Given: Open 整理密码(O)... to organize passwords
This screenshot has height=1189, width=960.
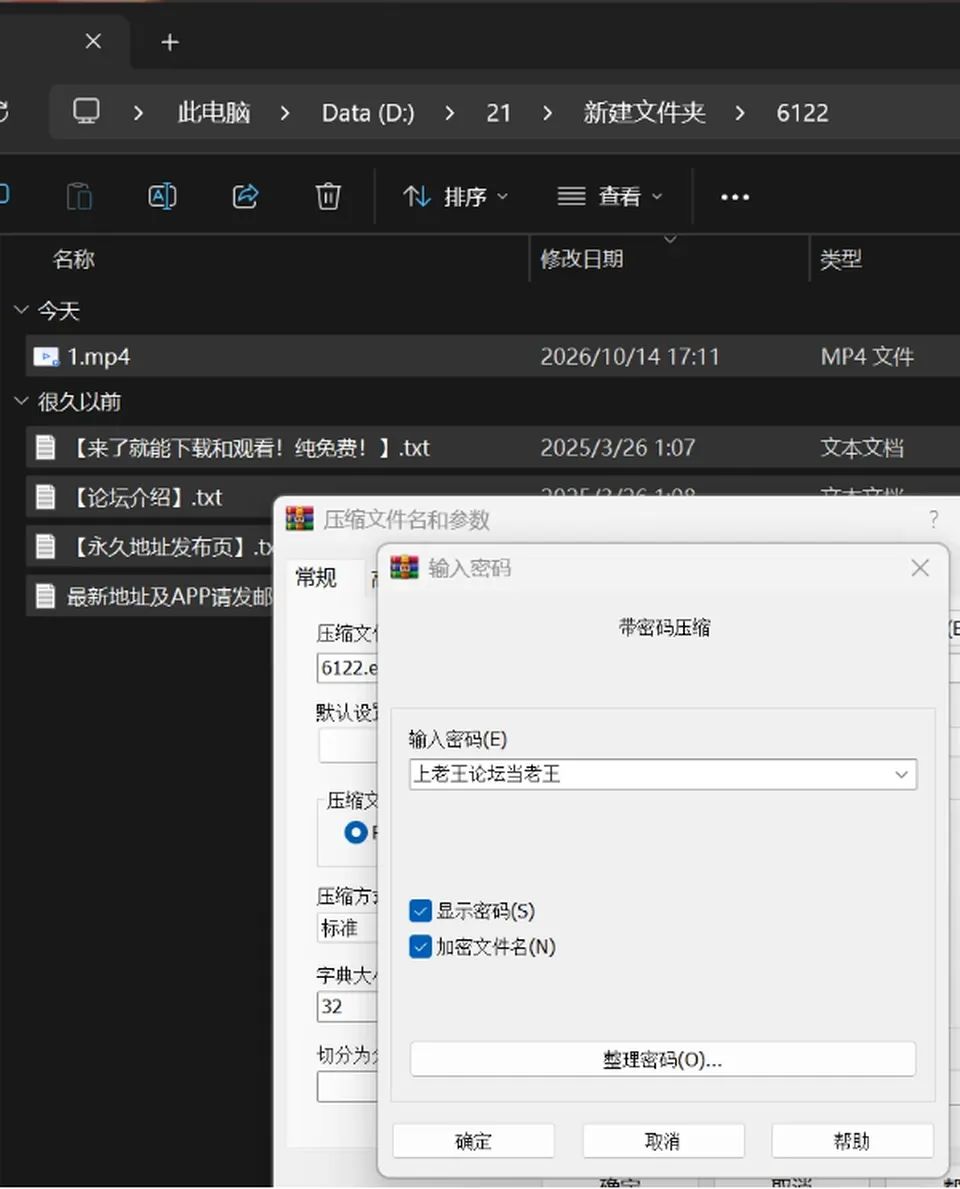Looking at the screenshot, I should pos(663,1059).
